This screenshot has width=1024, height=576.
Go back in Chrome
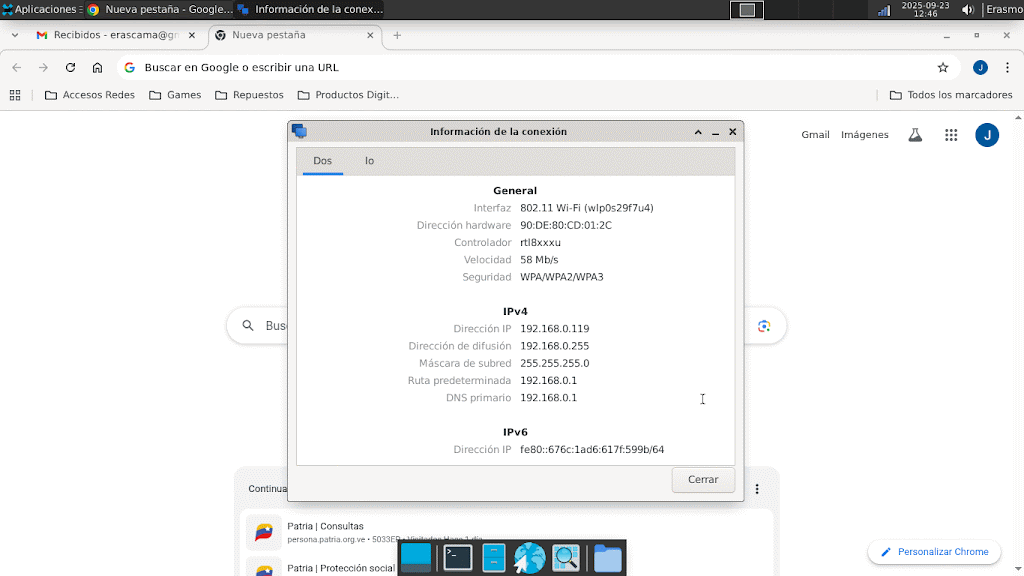click(17, 67)
